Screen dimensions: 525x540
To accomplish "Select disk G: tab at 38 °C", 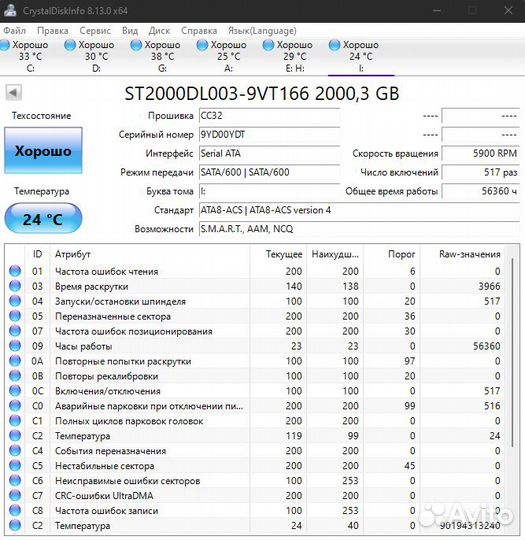I will click(x=163, y=56).
